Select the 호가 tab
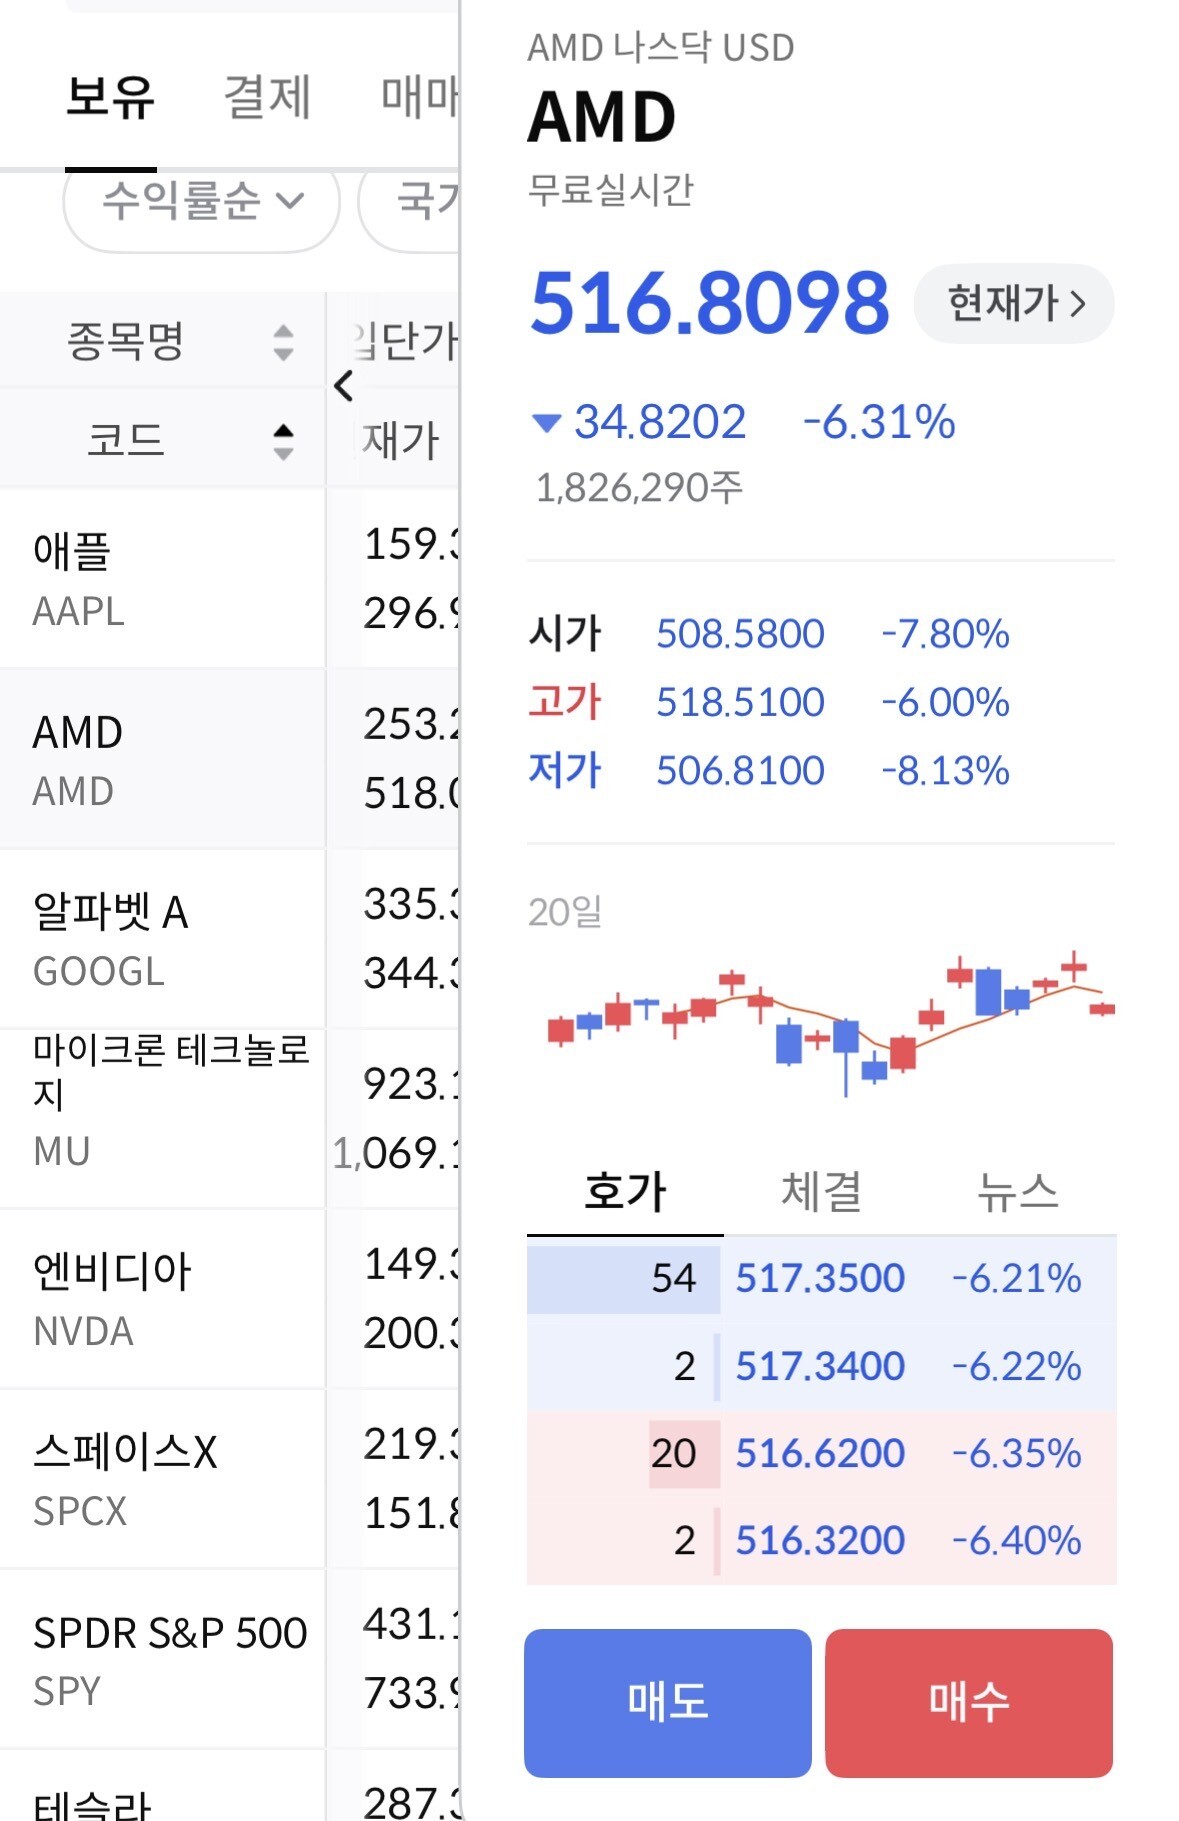 (x=625, y=1191)
